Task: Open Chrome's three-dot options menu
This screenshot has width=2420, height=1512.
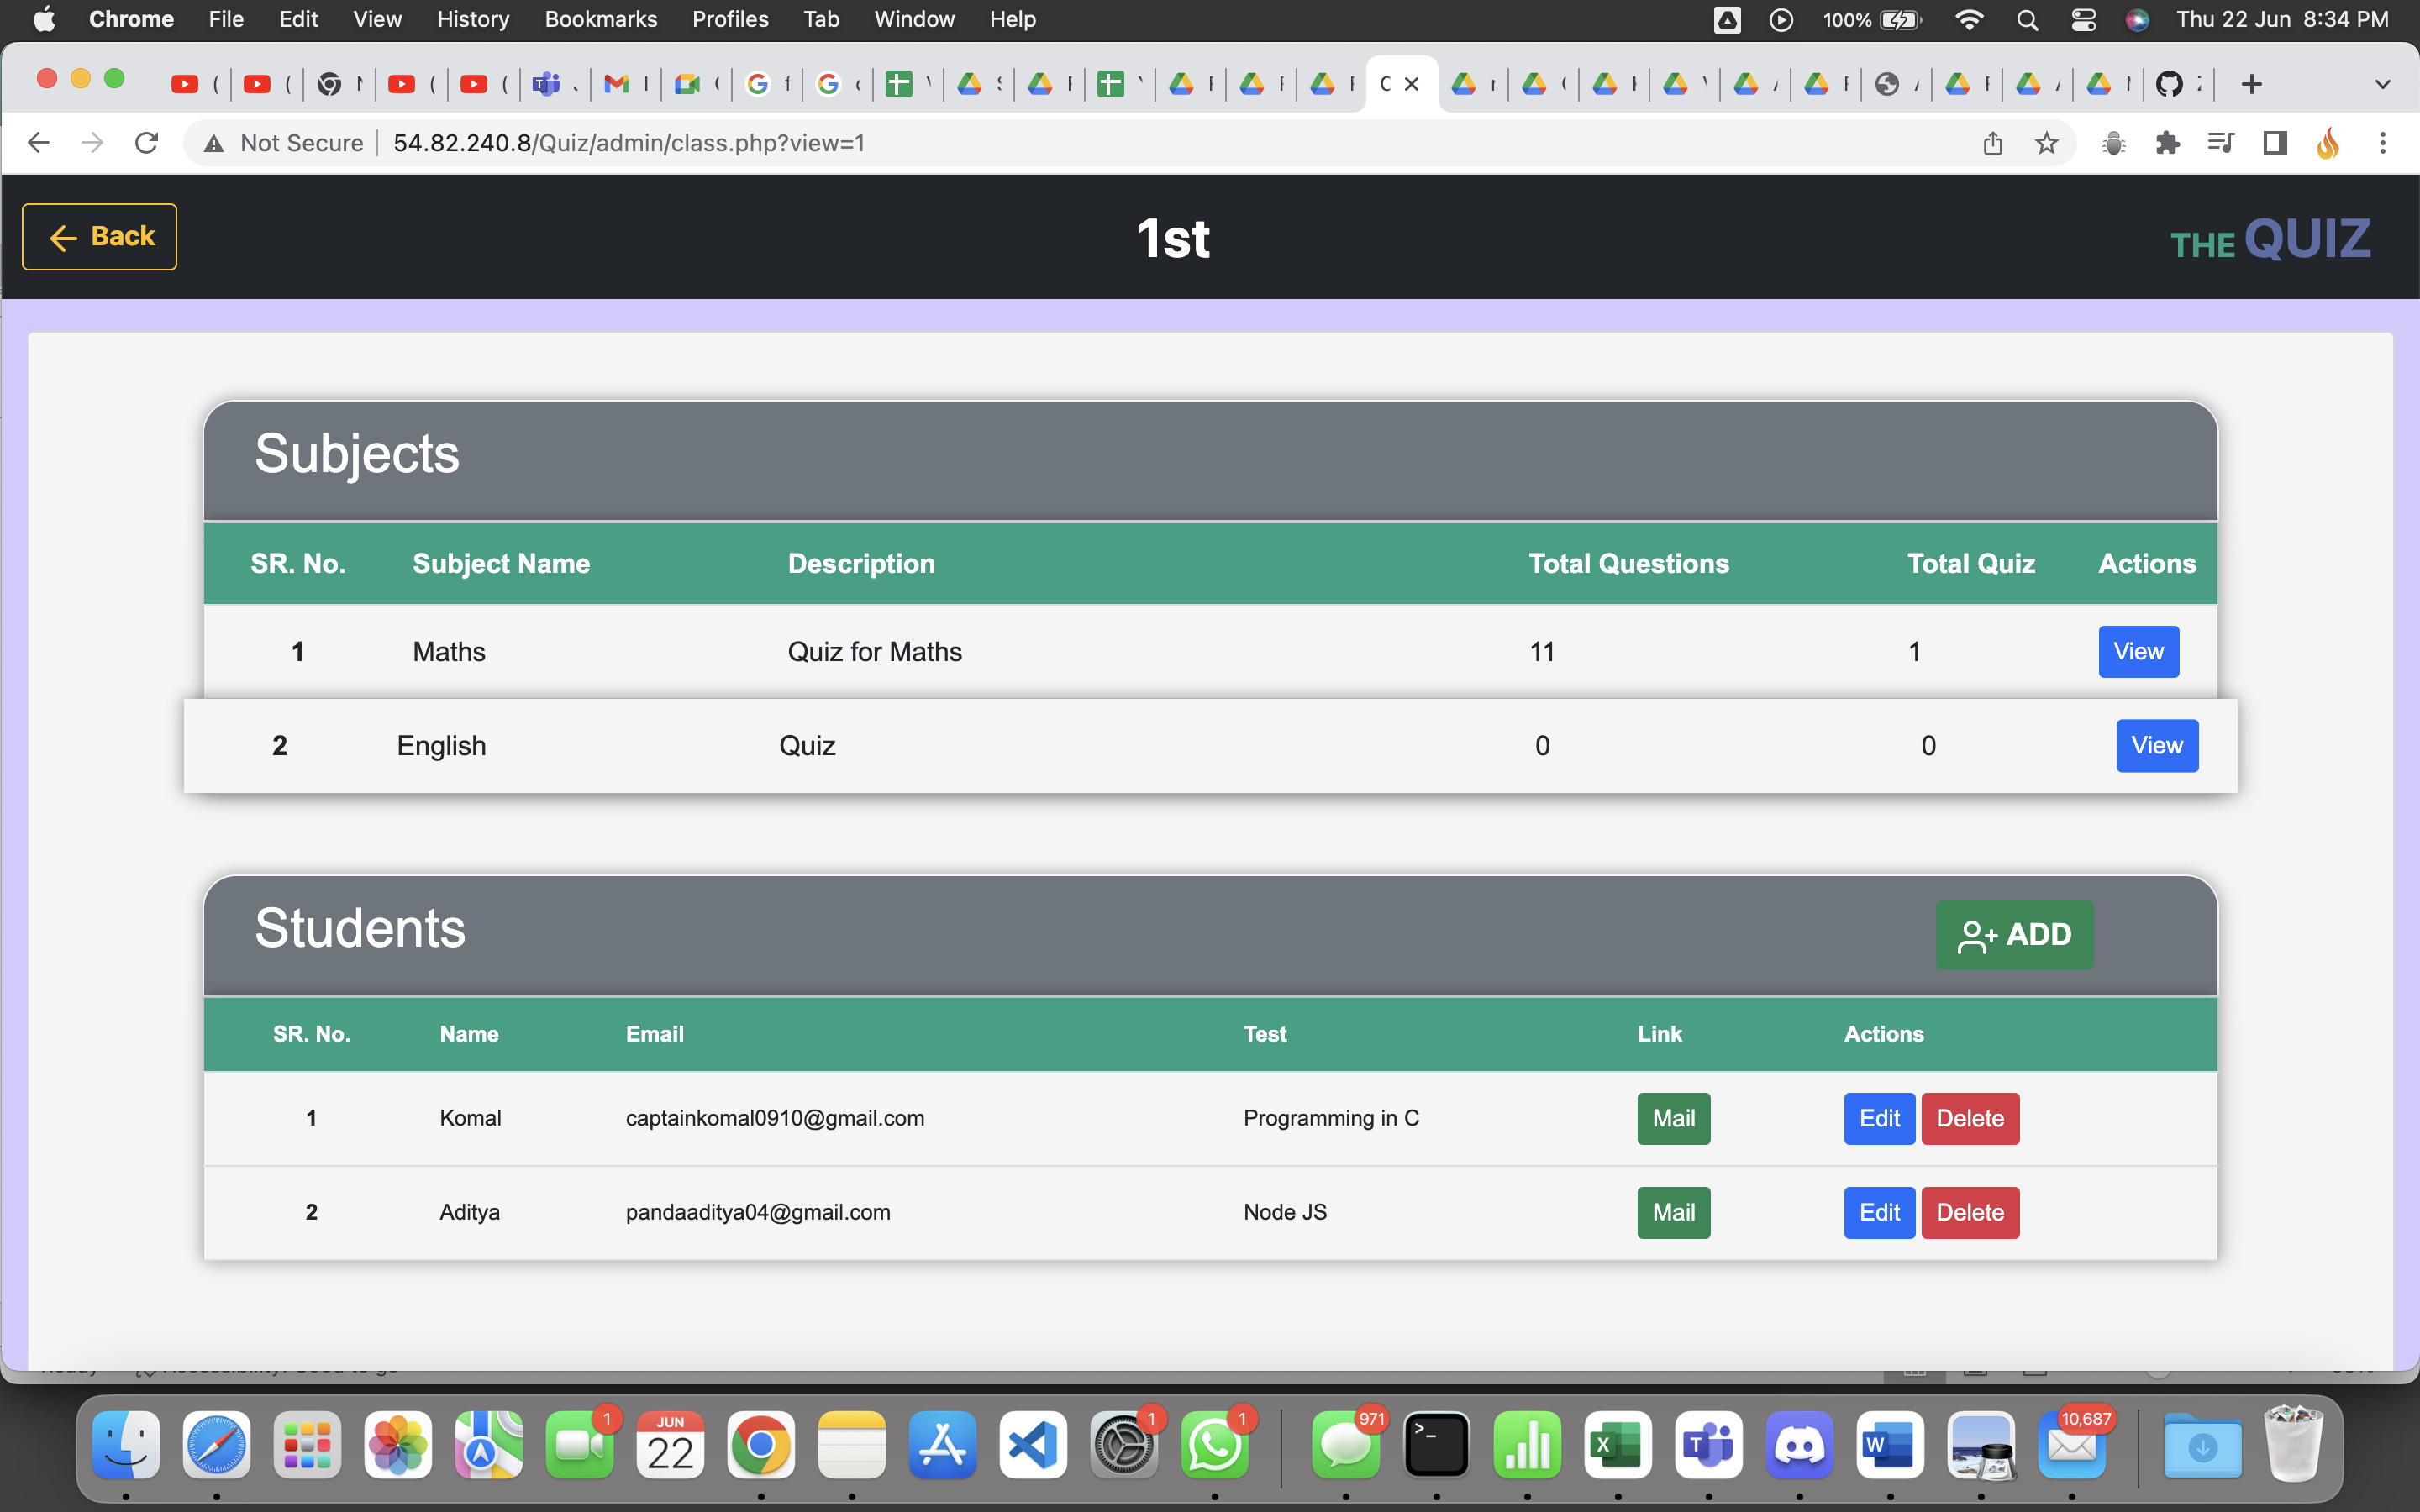Action: 2384,143
